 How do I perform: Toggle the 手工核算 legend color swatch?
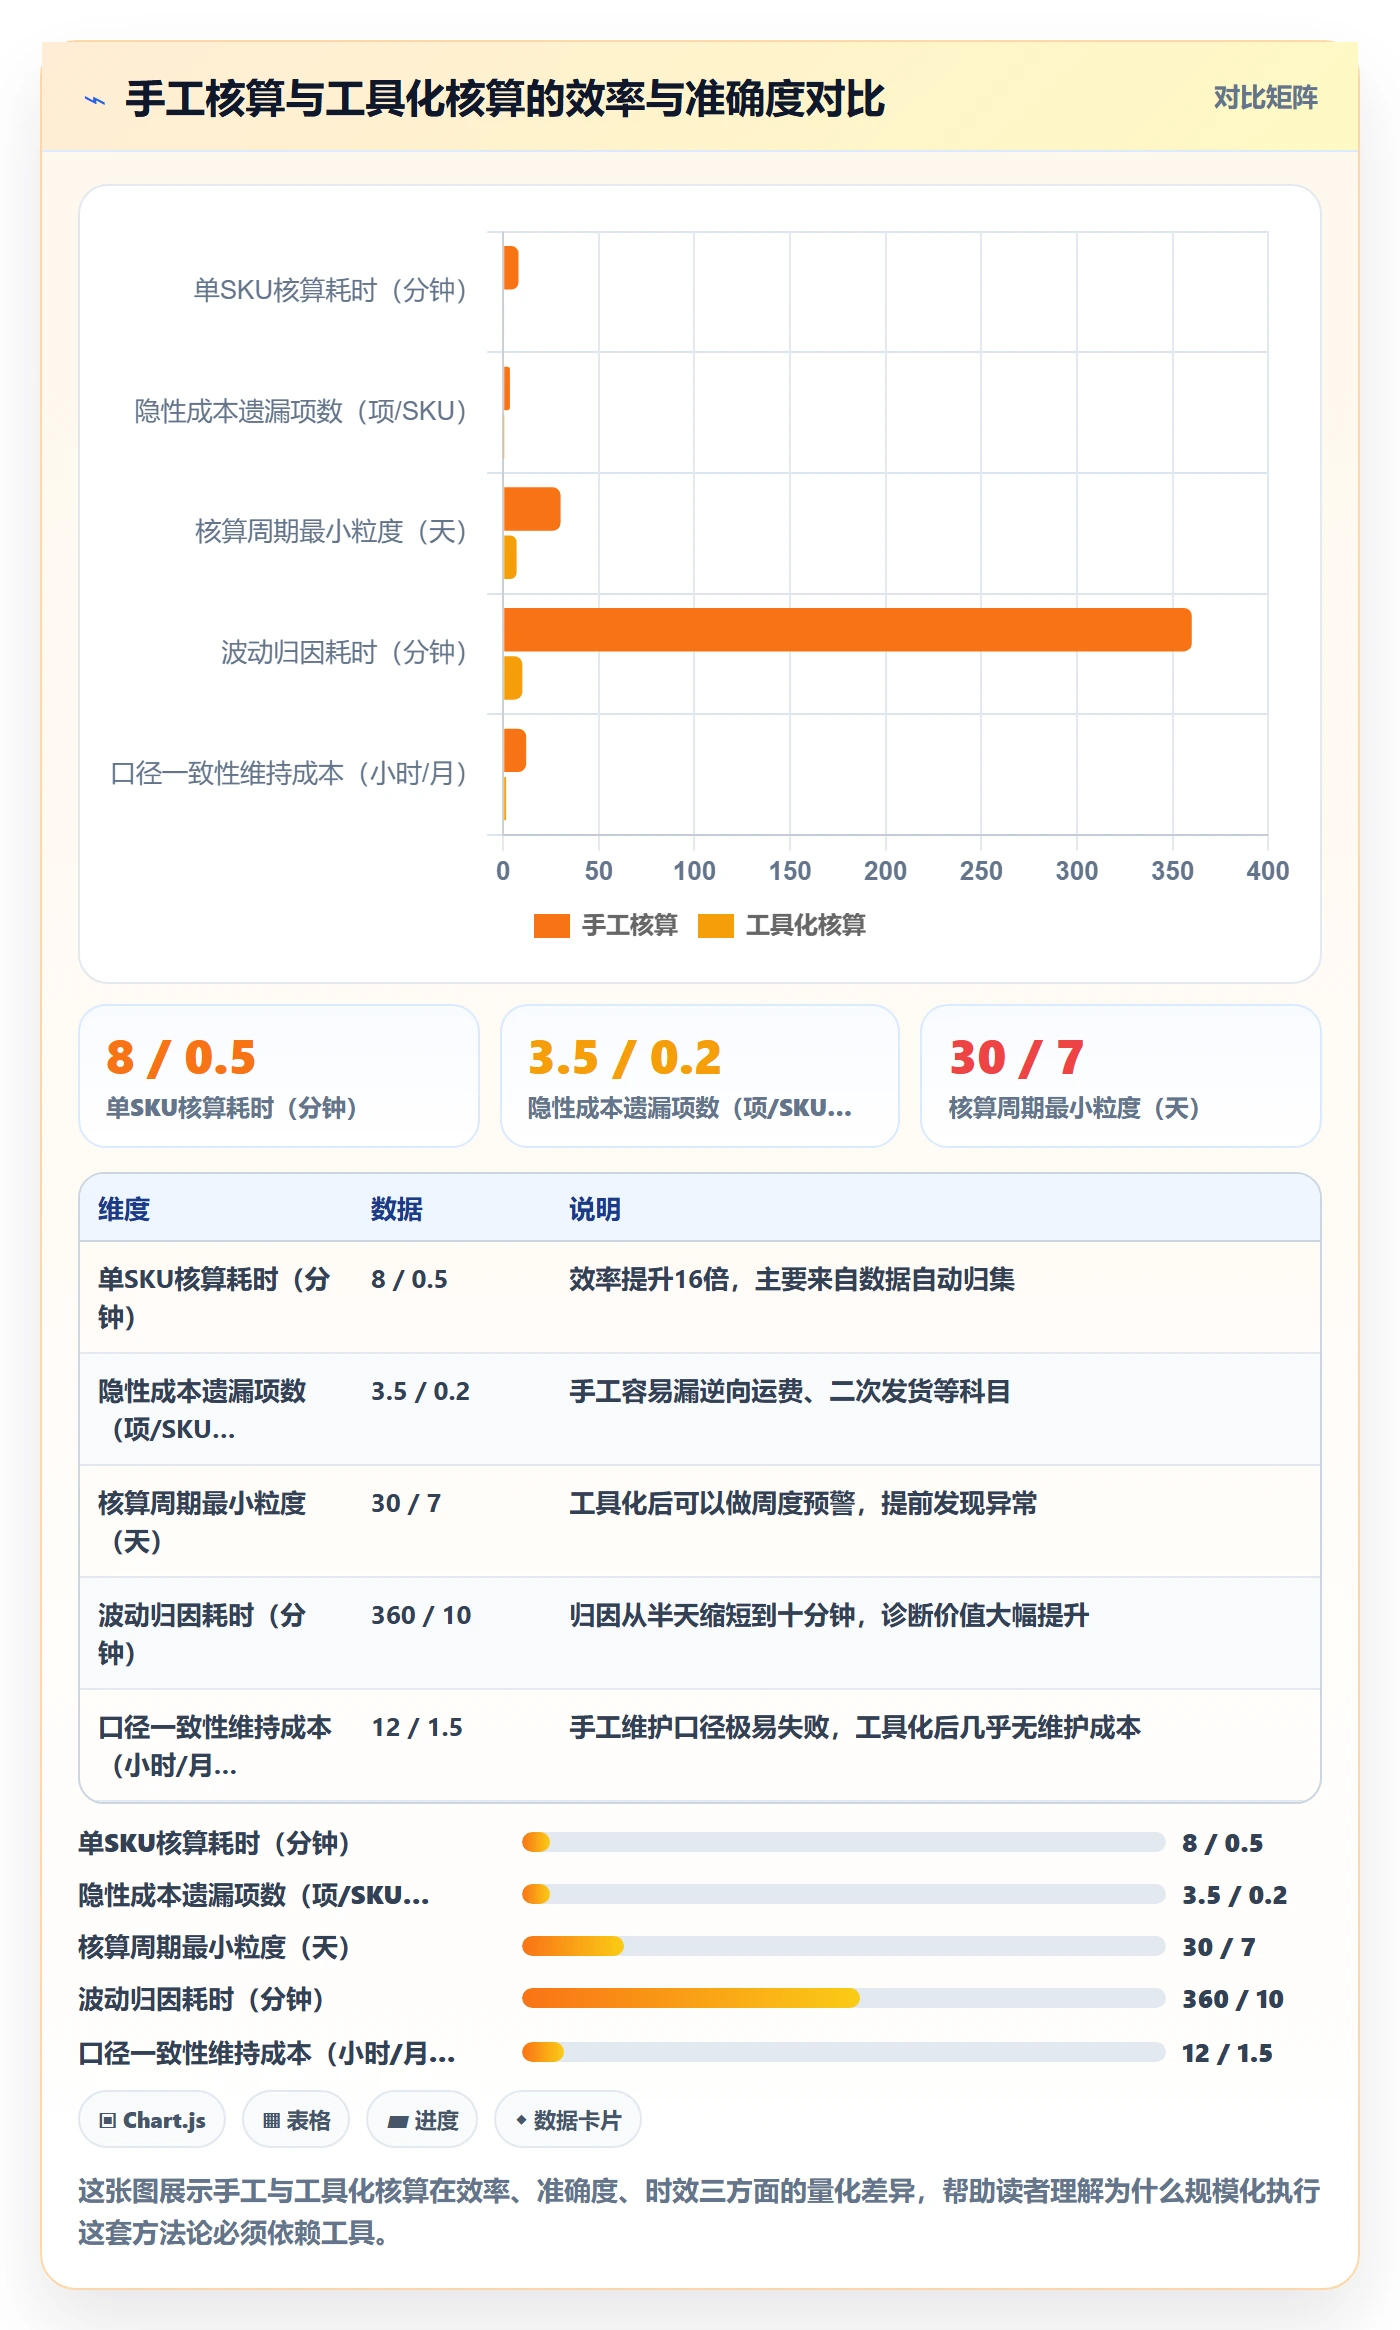click(551, 926)
